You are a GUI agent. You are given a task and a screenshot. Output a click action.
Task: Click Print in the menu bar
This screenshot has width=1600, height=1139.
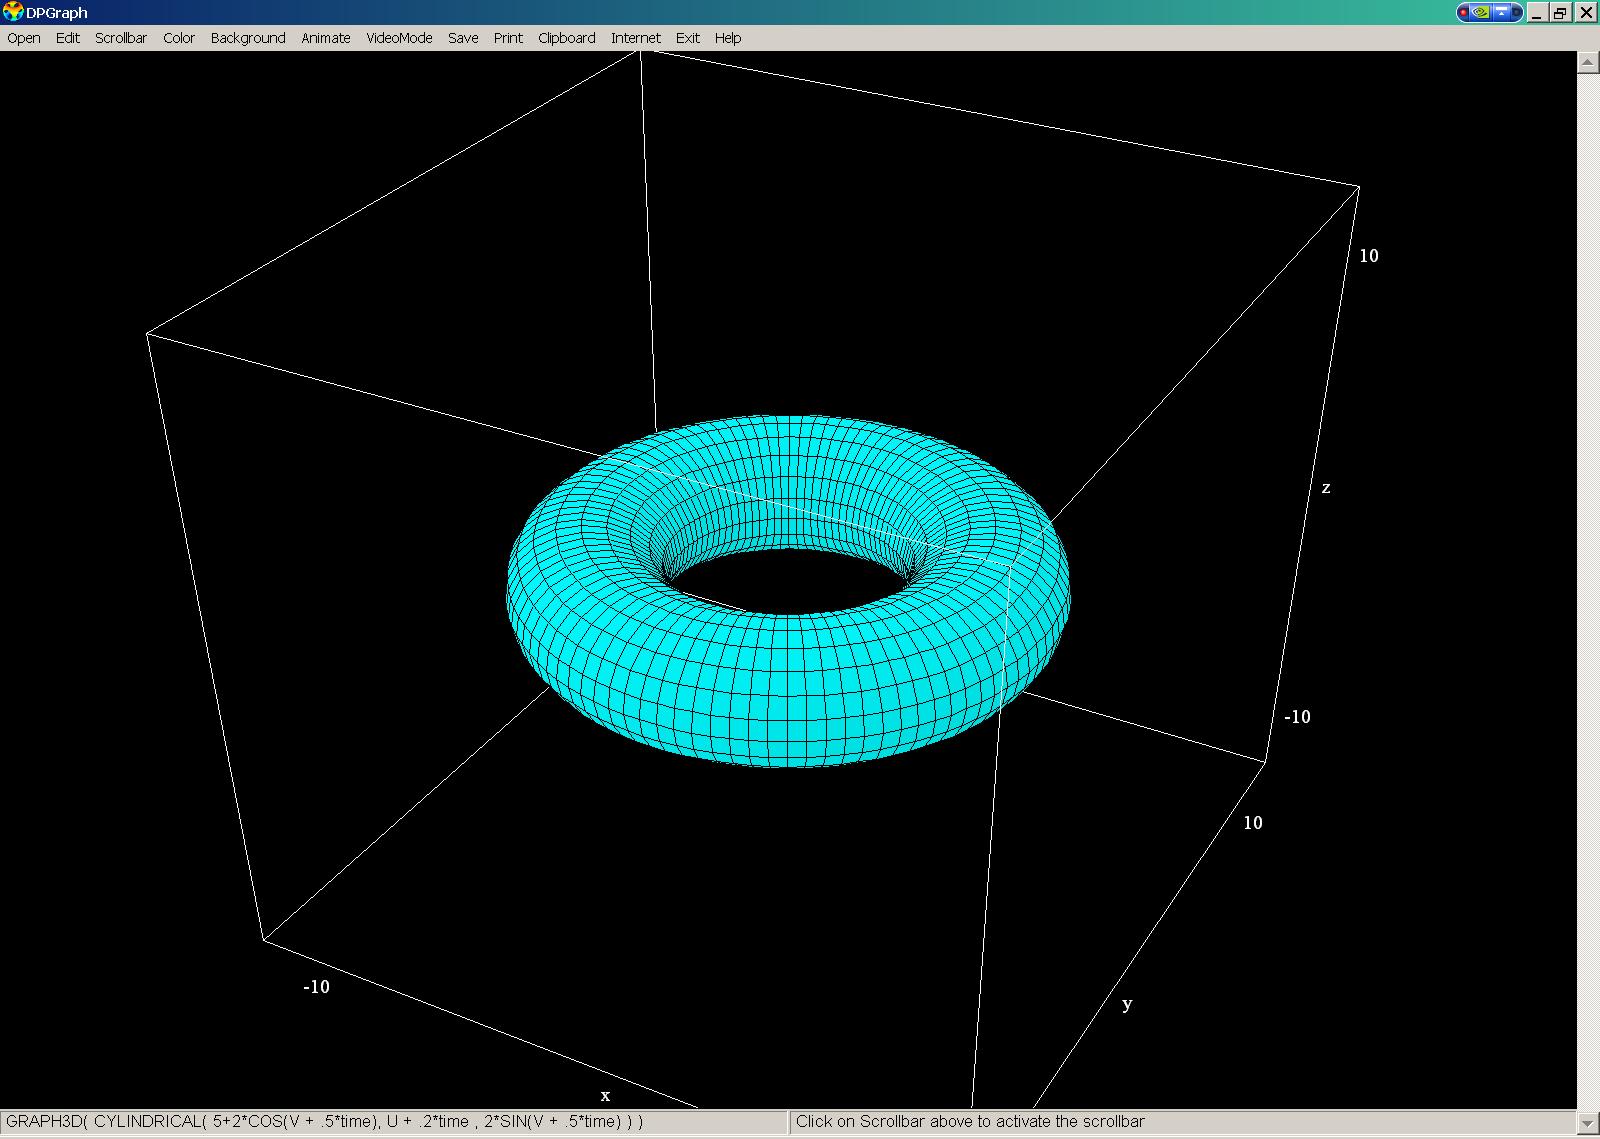[x=508, y=38]
